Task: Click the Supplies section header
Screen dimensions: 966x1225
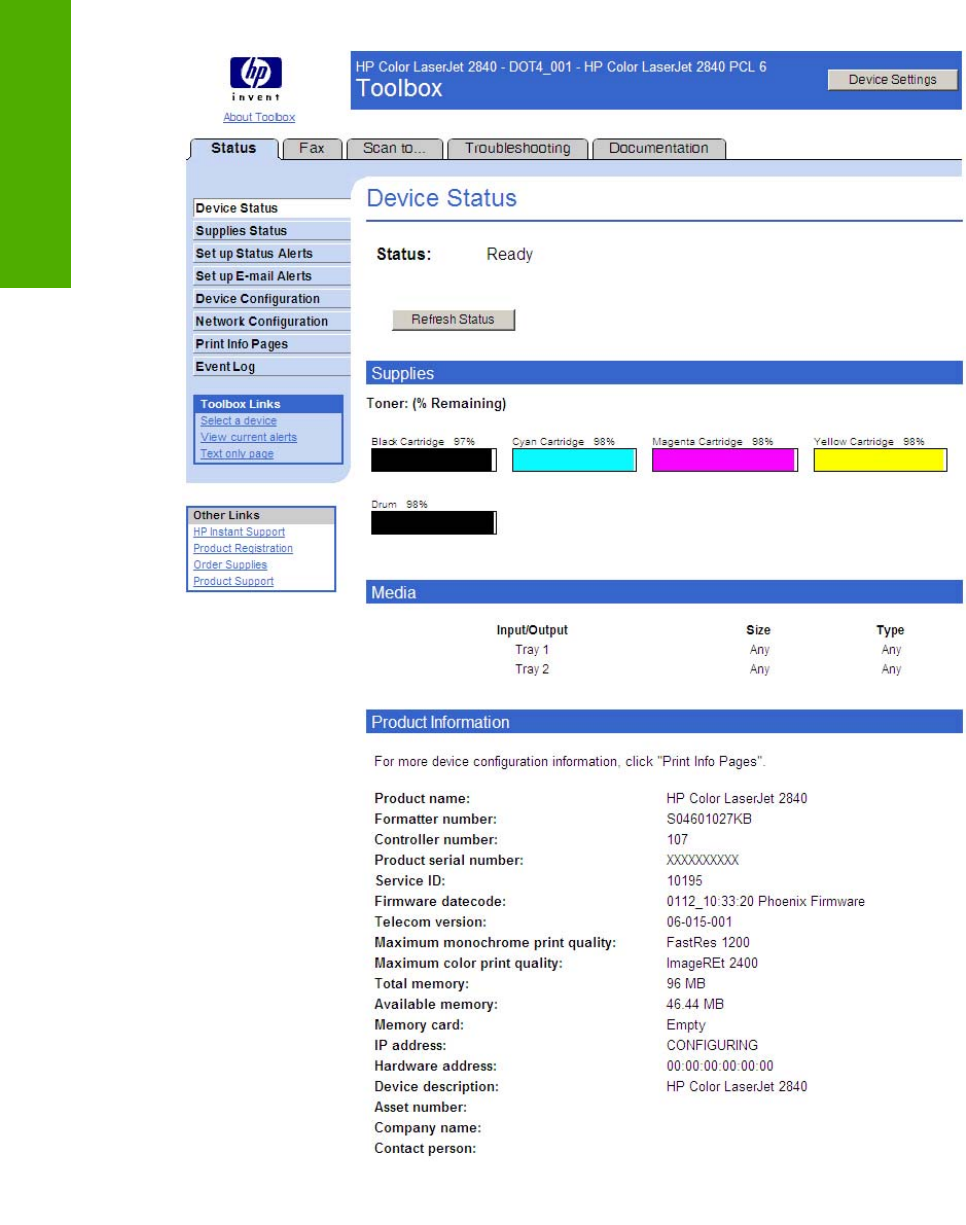Action: (664, 374)
